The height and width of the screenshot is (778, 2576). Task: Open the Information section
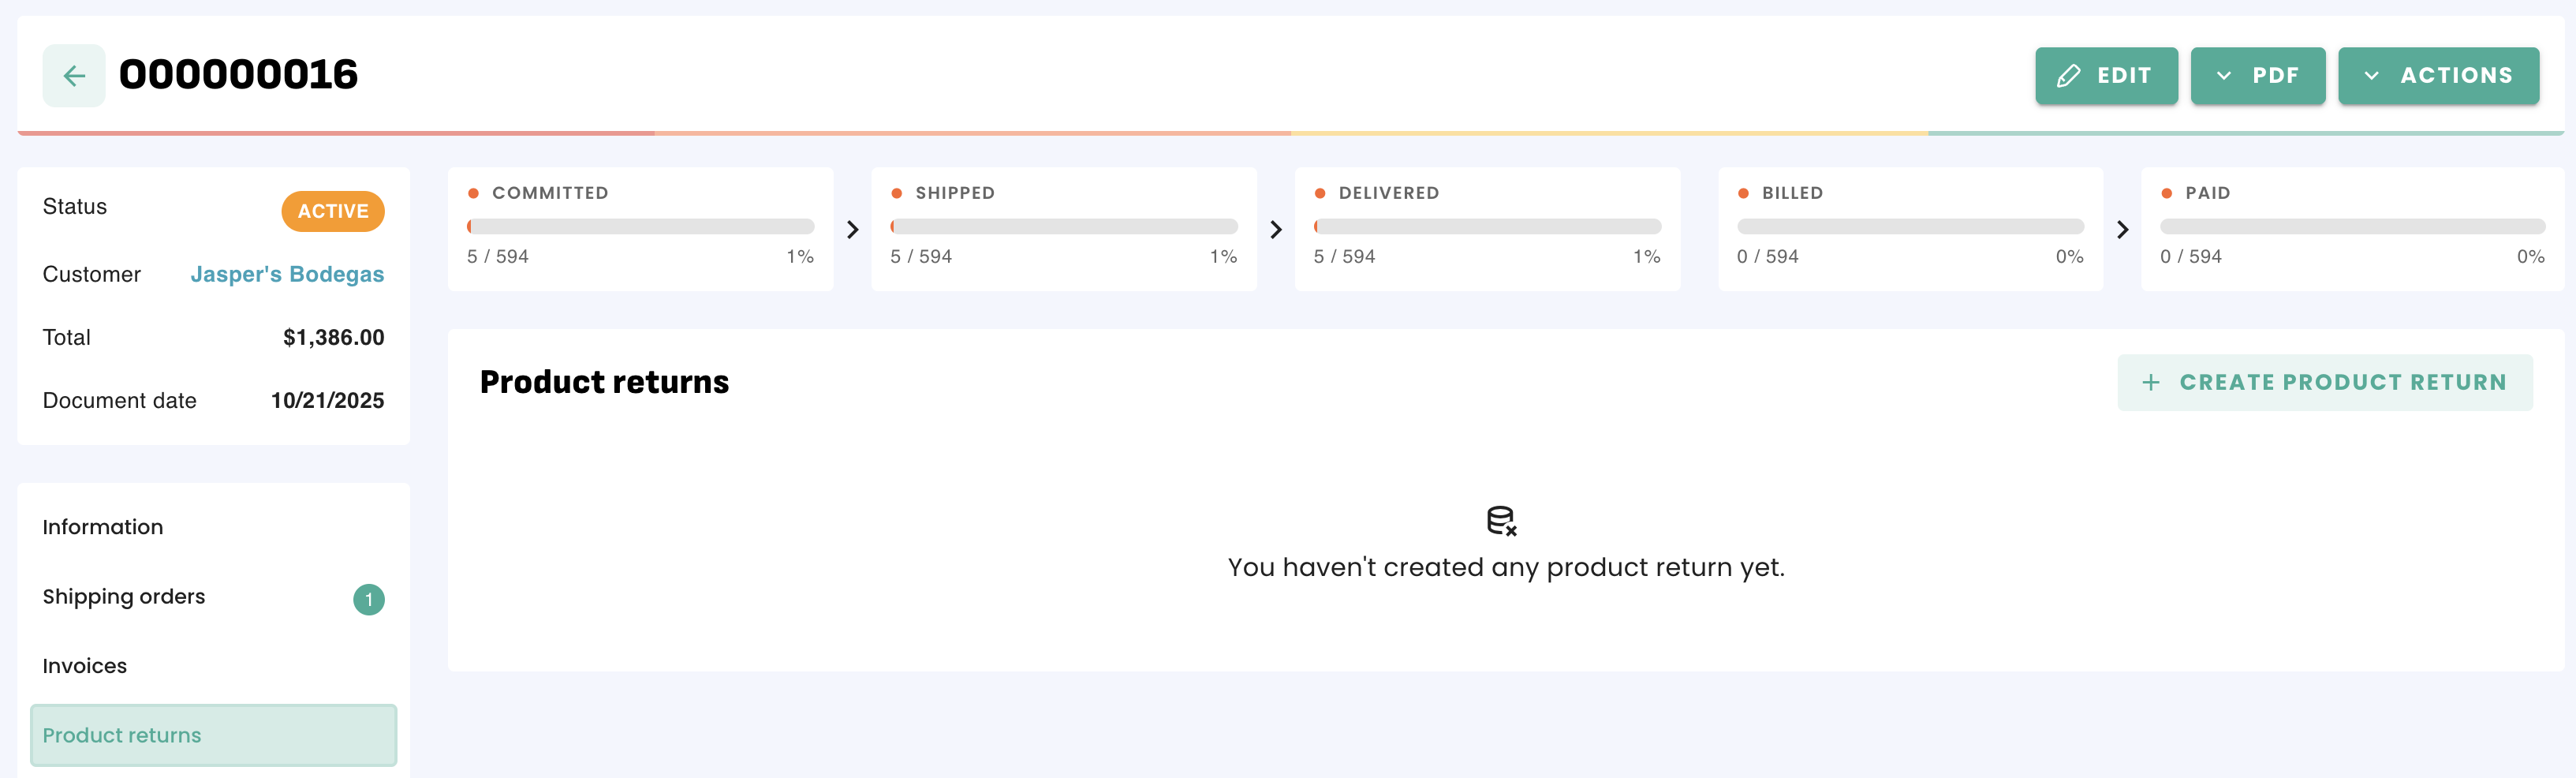point(103,527)
